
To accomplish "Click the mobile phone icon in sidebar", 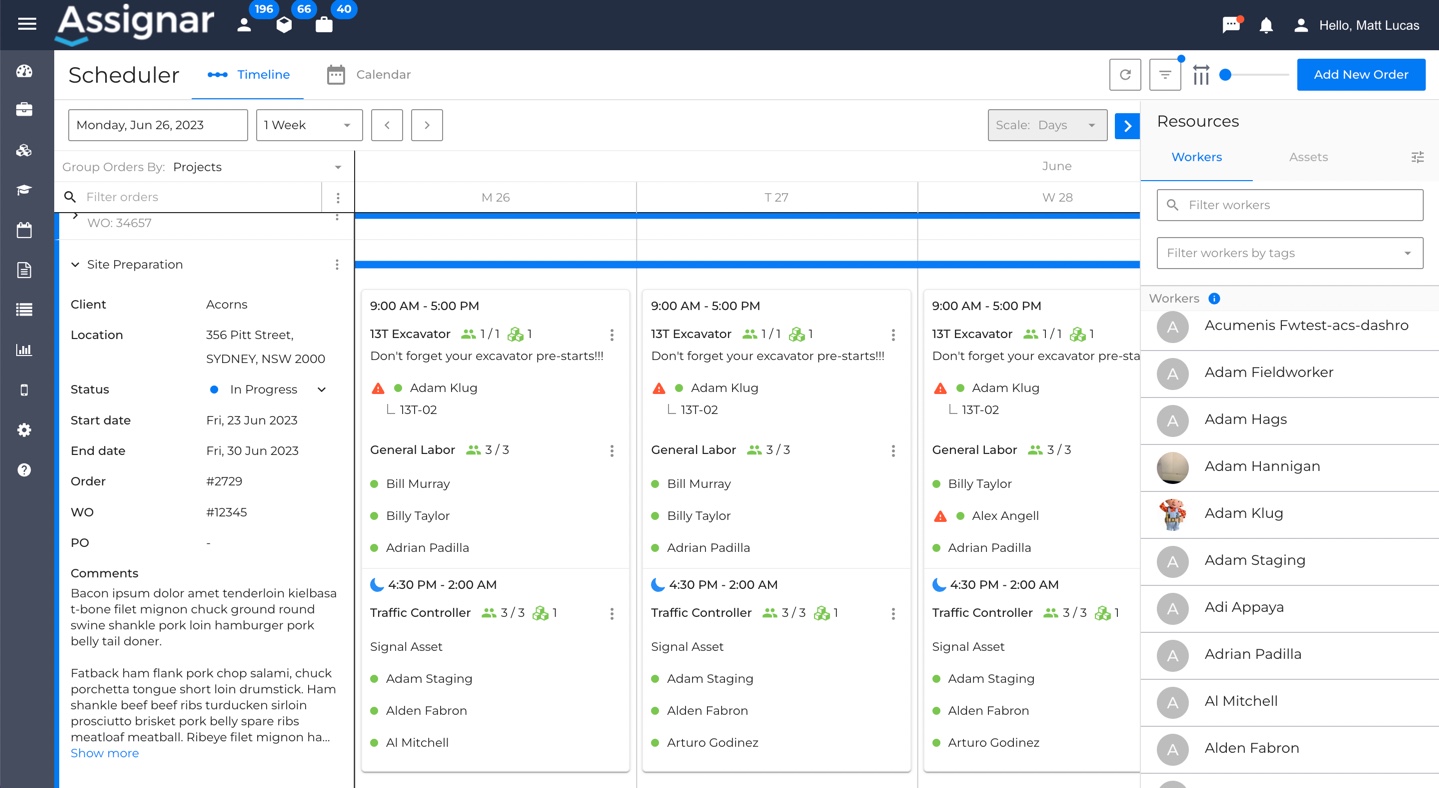I will (x=25, y=389).
